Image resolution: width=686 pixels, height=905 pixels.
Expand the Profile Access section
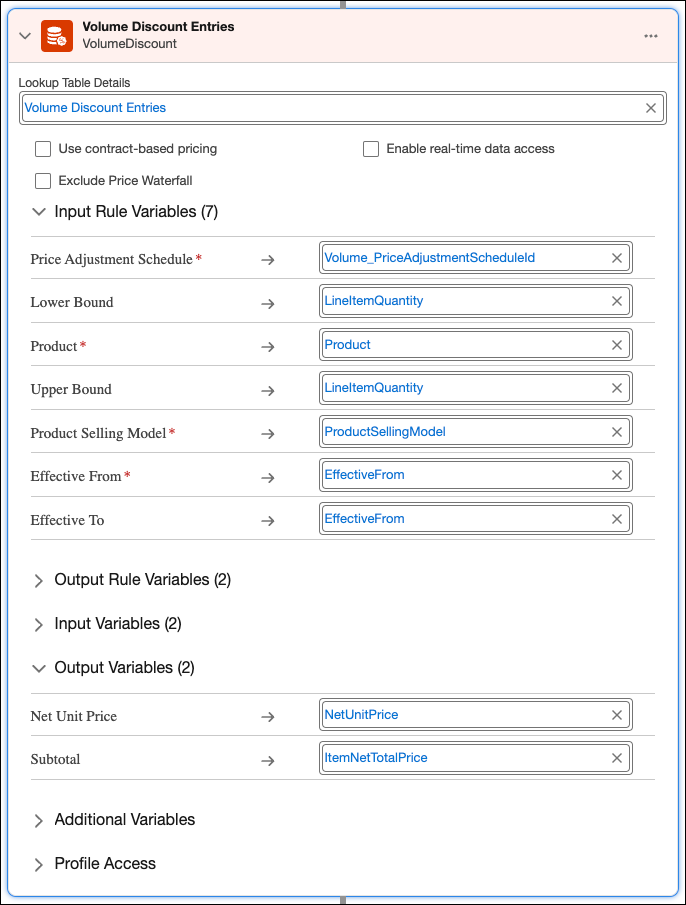click(x=39, y=864)
